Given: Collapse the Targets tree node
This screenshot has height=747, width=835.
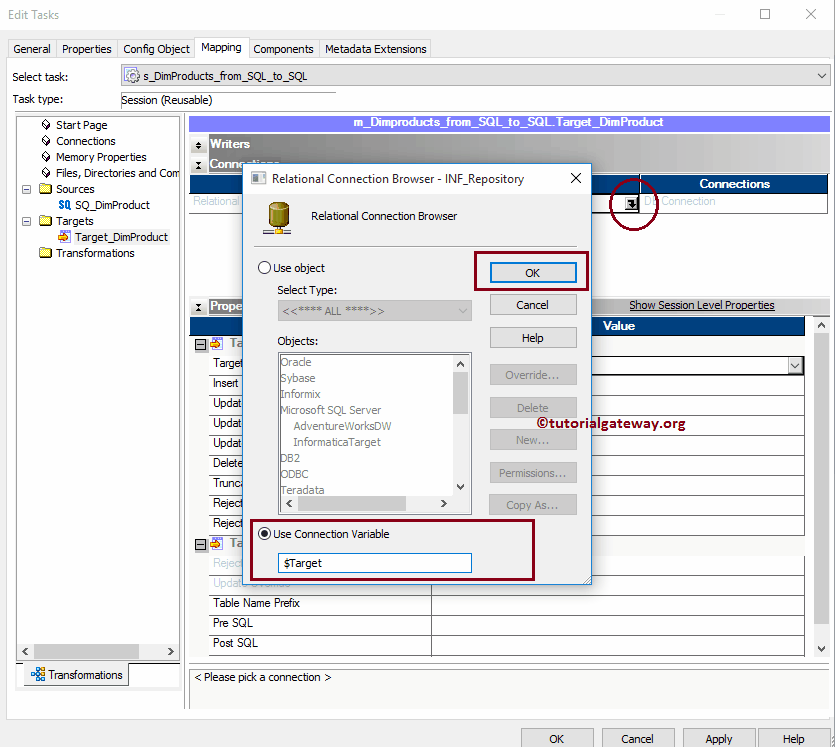Looking at the screenshot, I should tap(27, 221).
